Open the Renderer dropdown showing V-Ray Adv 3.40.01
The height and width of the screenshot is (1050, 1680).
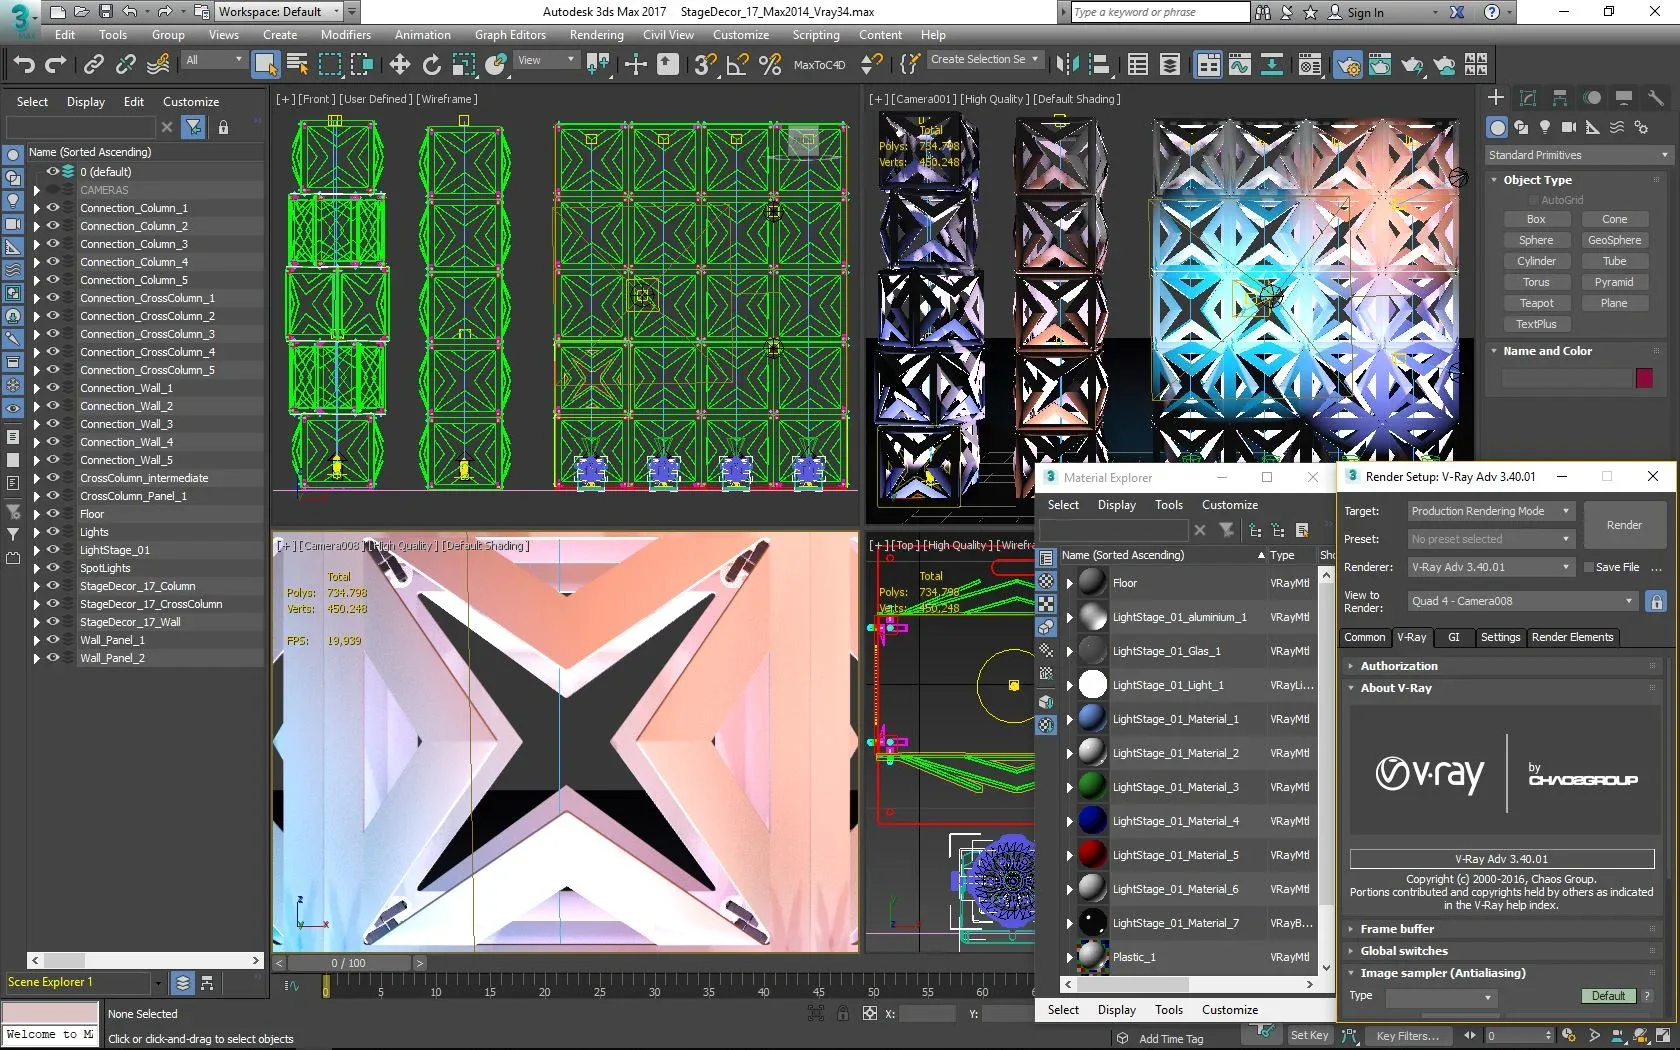(x=1491, y=567)
